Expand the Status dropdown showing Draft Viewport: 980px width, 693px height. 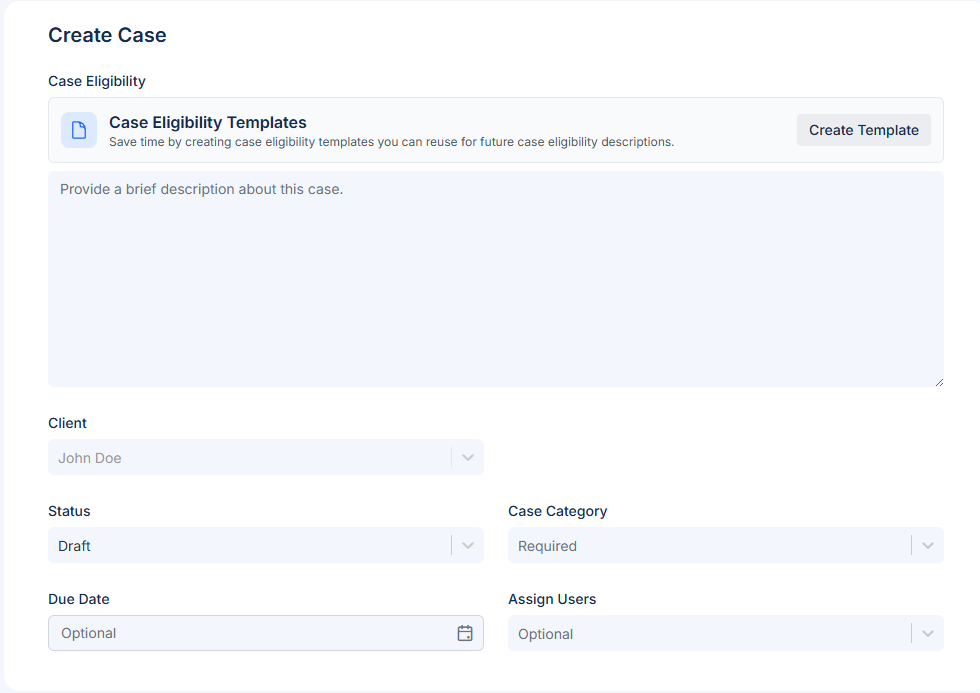(266, 545)
